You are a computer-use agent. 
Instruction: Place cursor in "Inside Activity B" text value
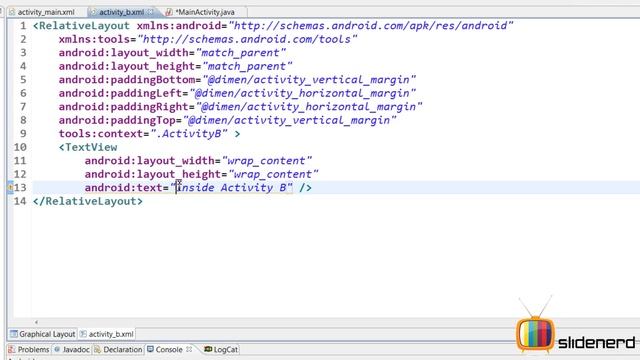(231, 188)
